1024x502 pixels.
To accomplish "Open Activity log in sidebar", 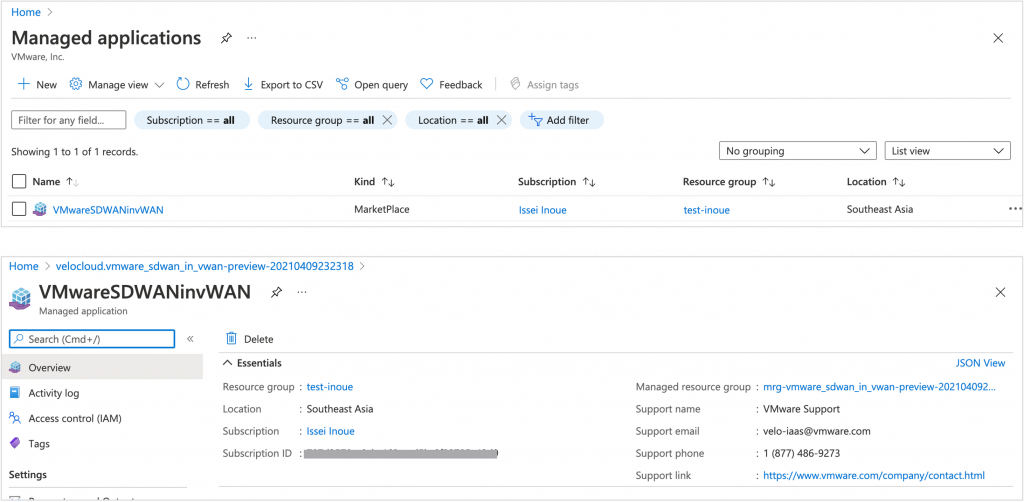I will point(53,393).
